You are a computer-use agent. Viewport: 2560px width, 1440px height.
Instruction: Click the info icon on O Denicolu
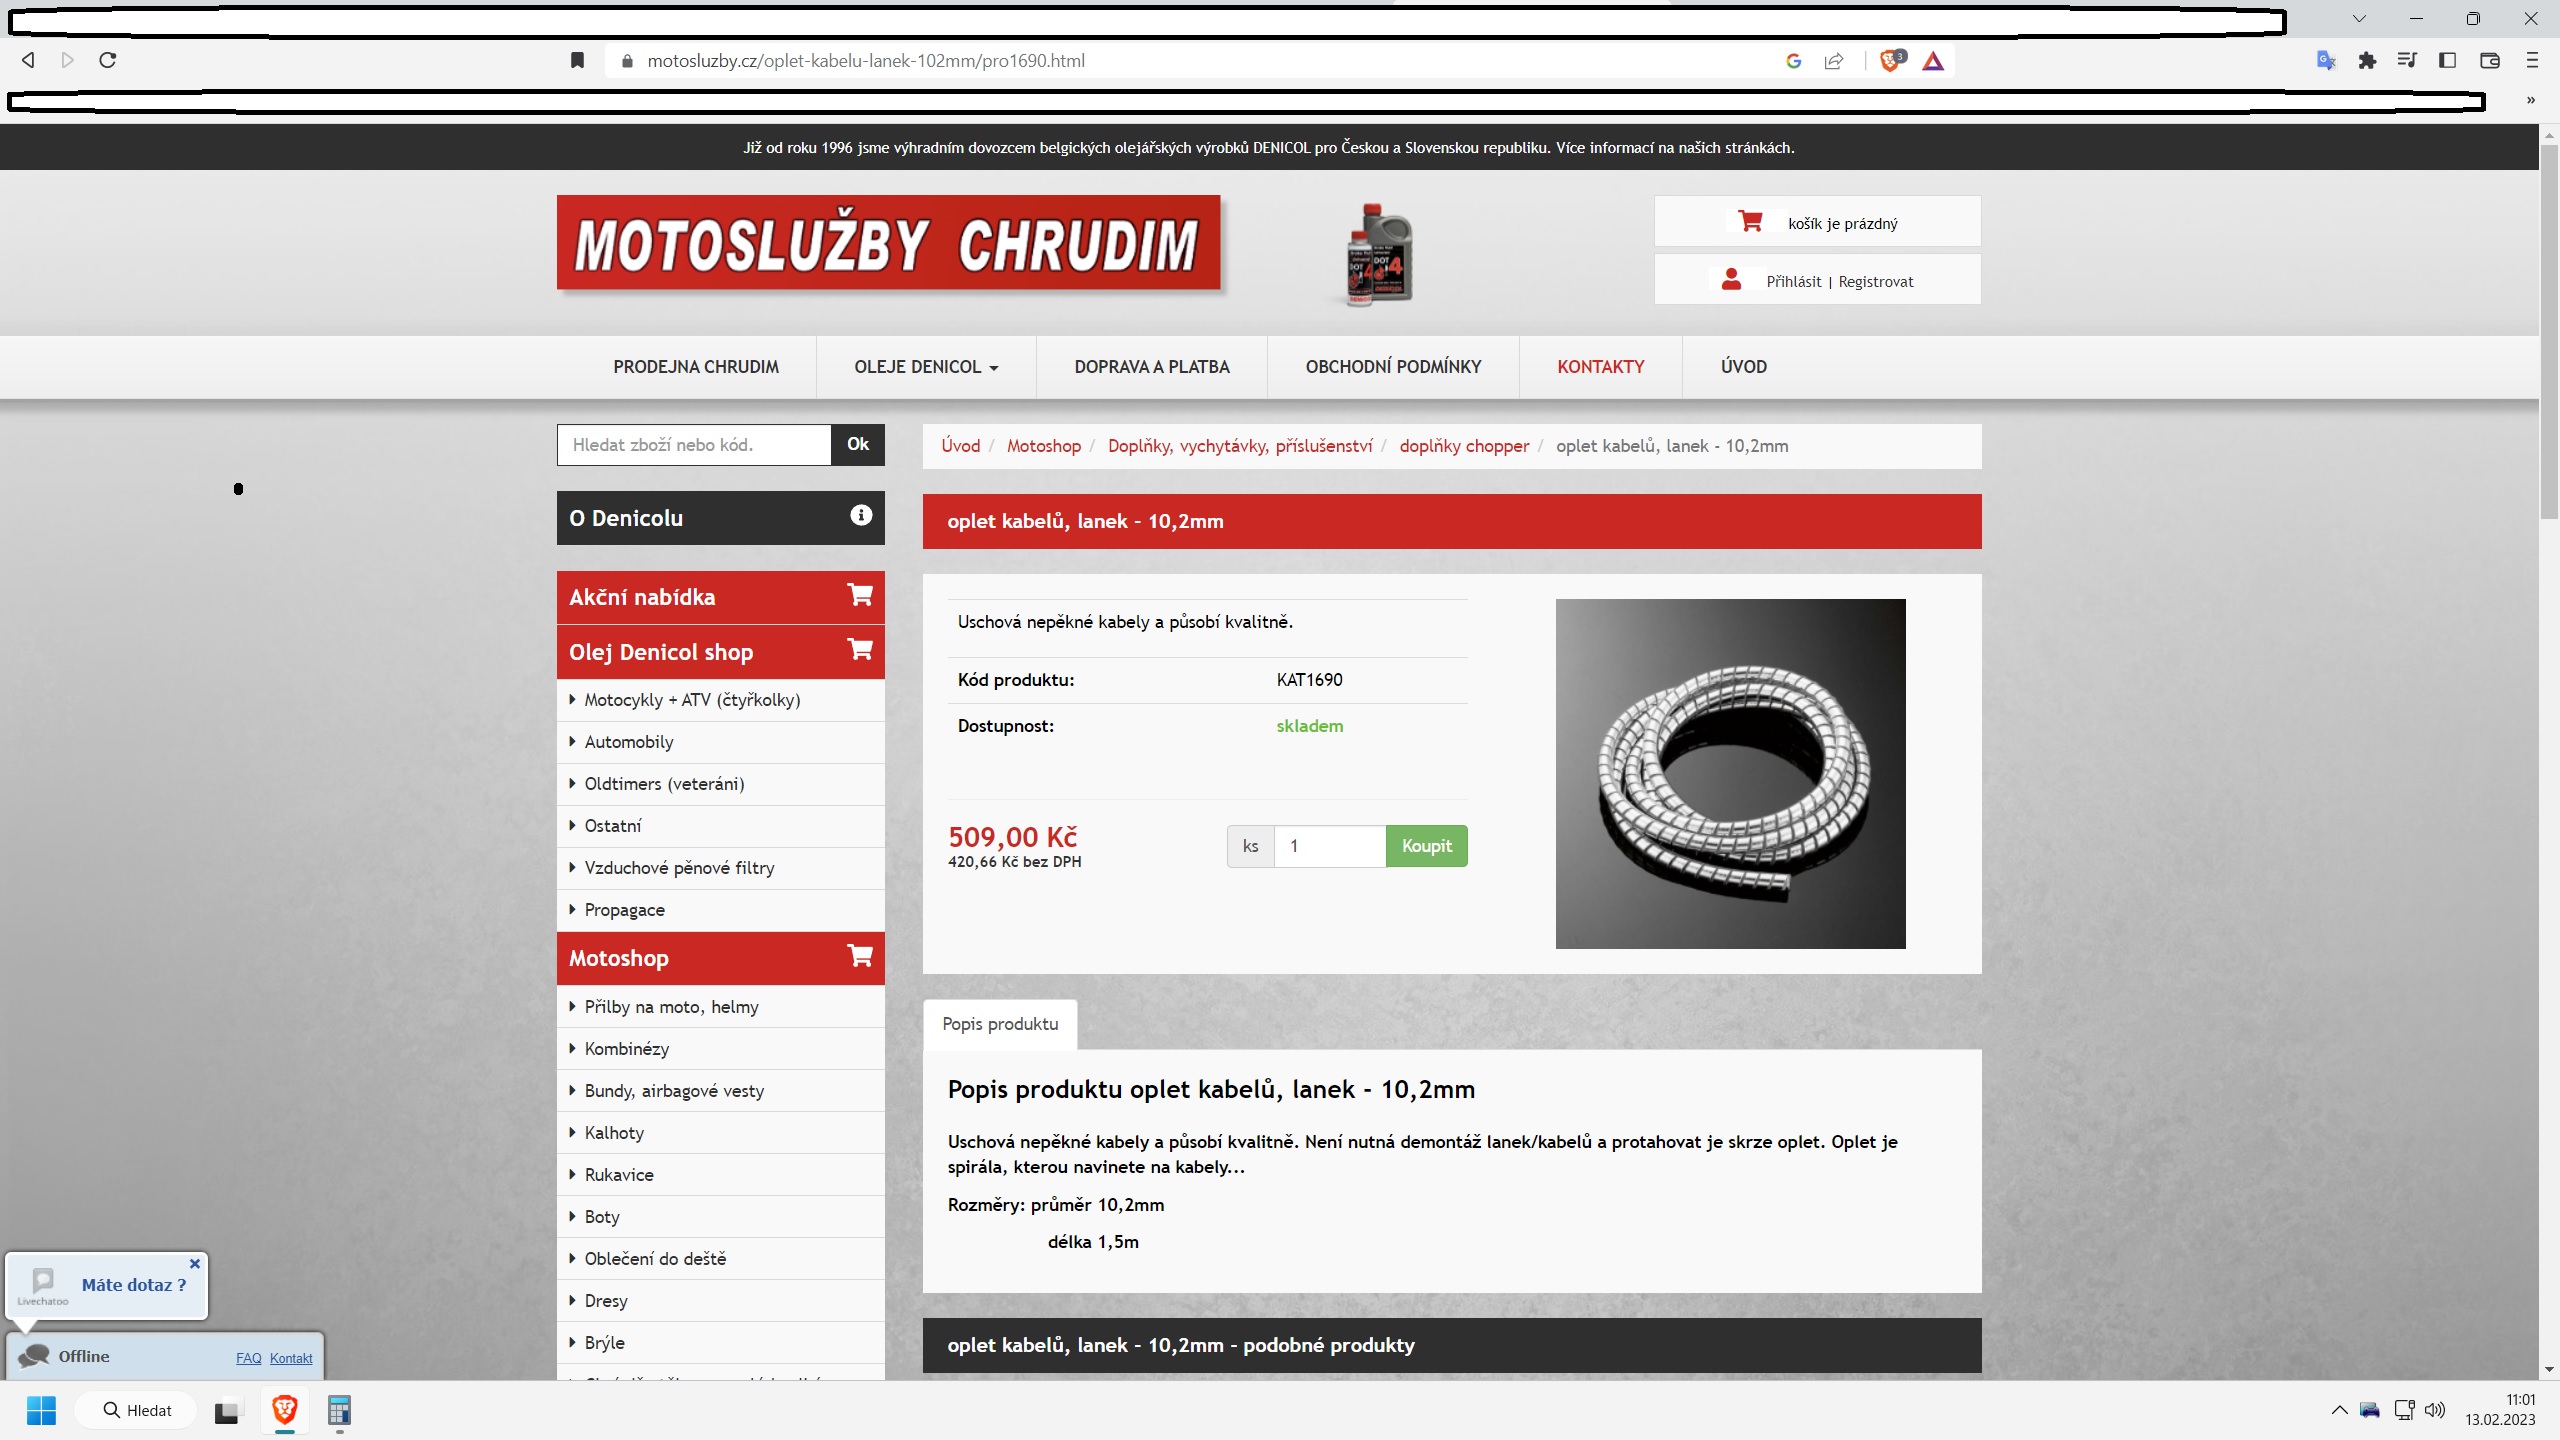[x=861, y=515]
